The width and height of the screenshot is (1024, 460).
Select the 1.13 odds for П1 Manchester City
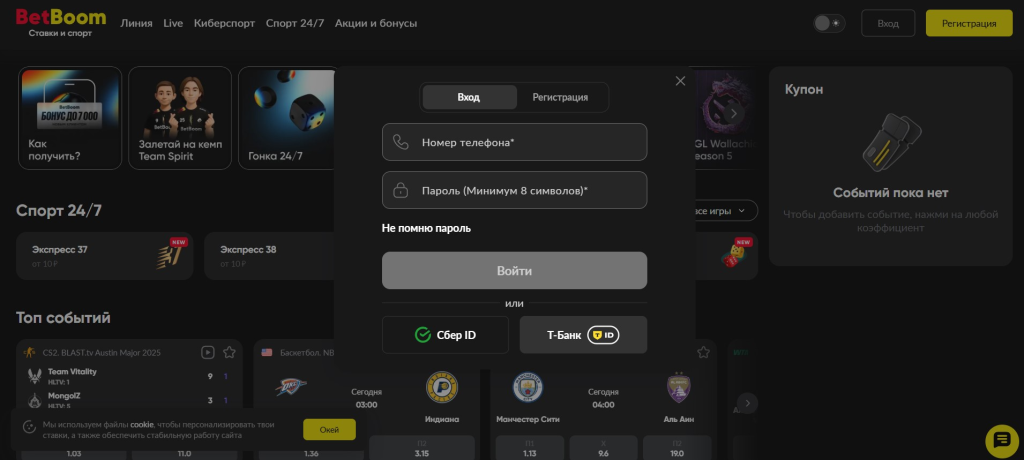click(529, 448)
